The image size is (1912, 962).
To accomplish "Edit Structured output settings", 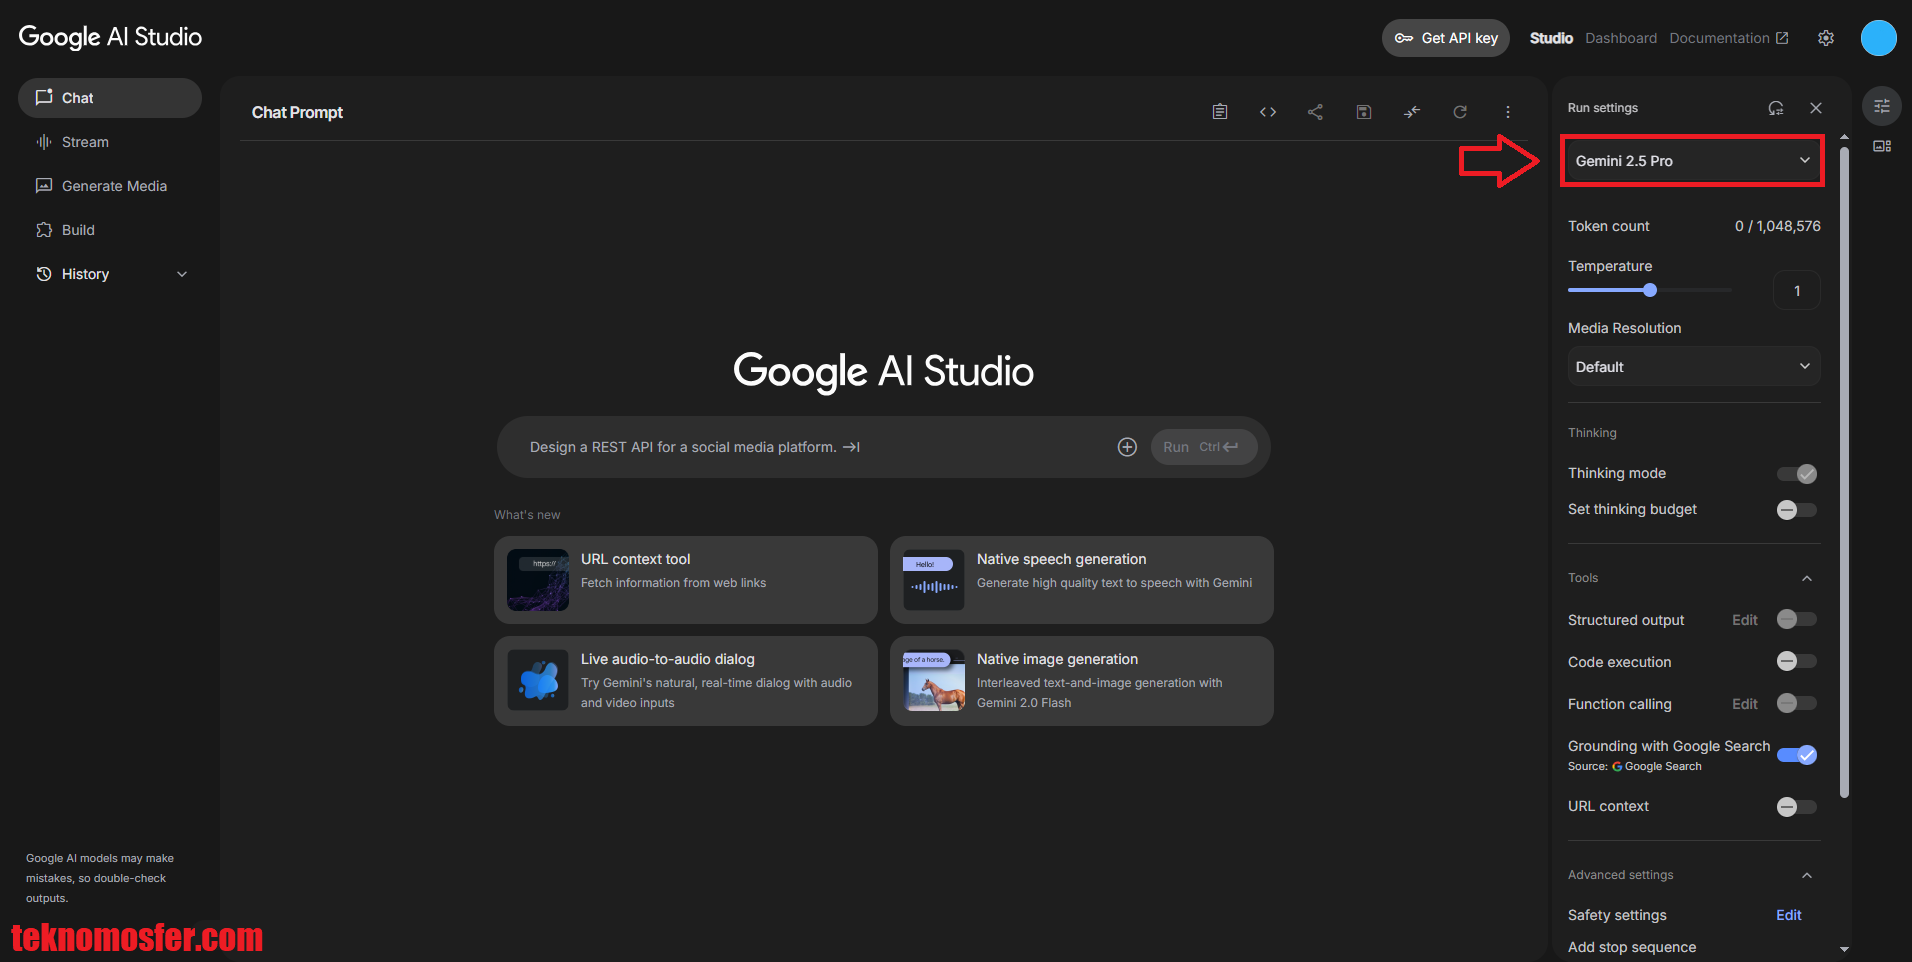I will (1745, 620).
